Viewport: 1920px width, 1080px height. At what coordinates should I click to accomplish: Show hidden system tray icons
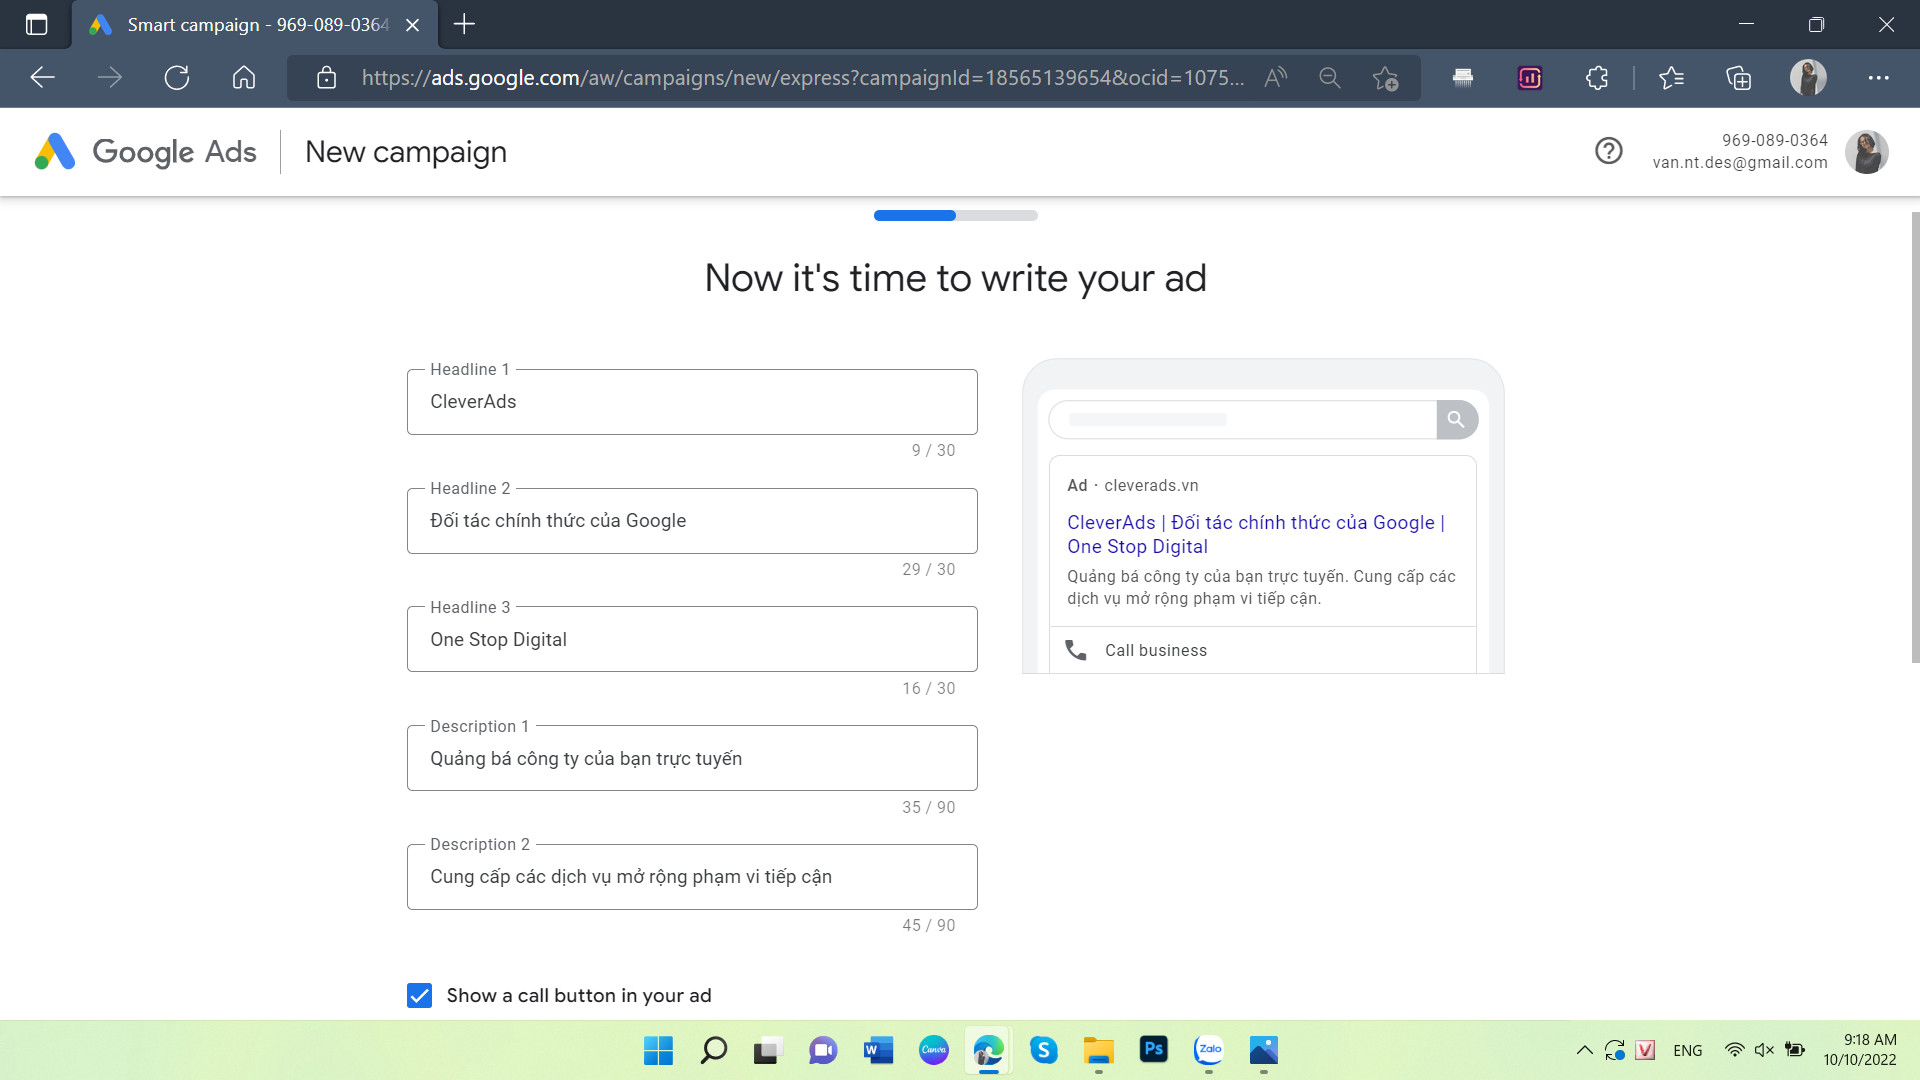(x=1584, y=1050)
